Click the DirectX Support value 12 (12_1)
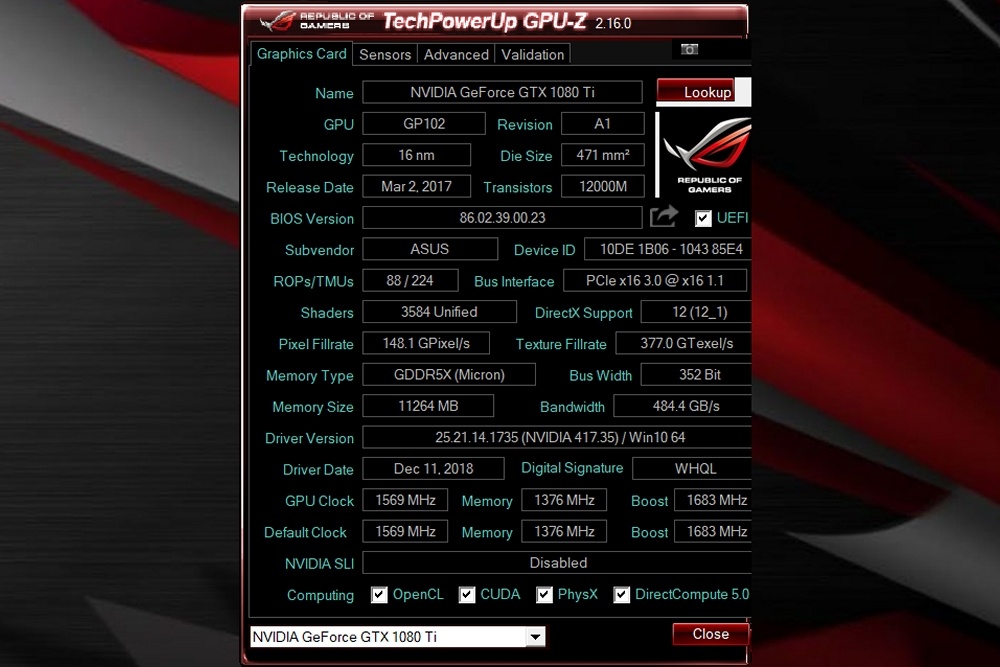 tap(696, 312)
